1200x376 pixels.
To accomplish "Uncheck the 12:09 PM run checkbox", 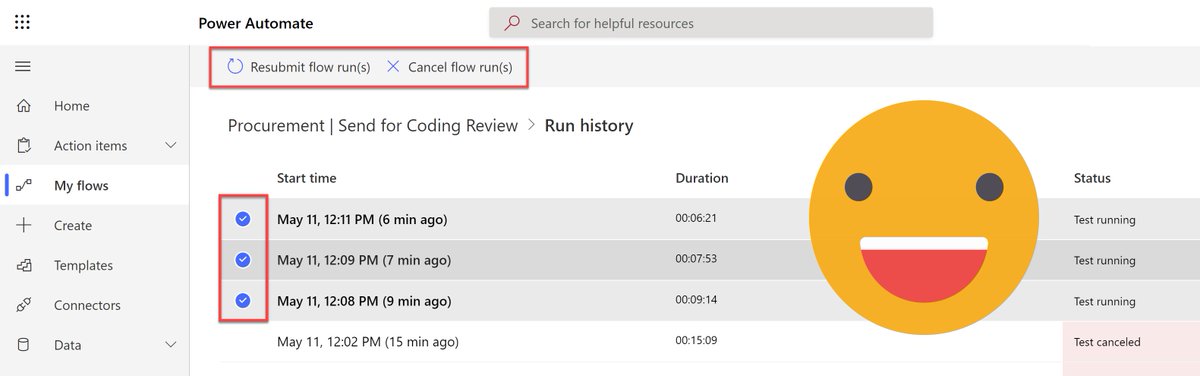I will 243,260.
